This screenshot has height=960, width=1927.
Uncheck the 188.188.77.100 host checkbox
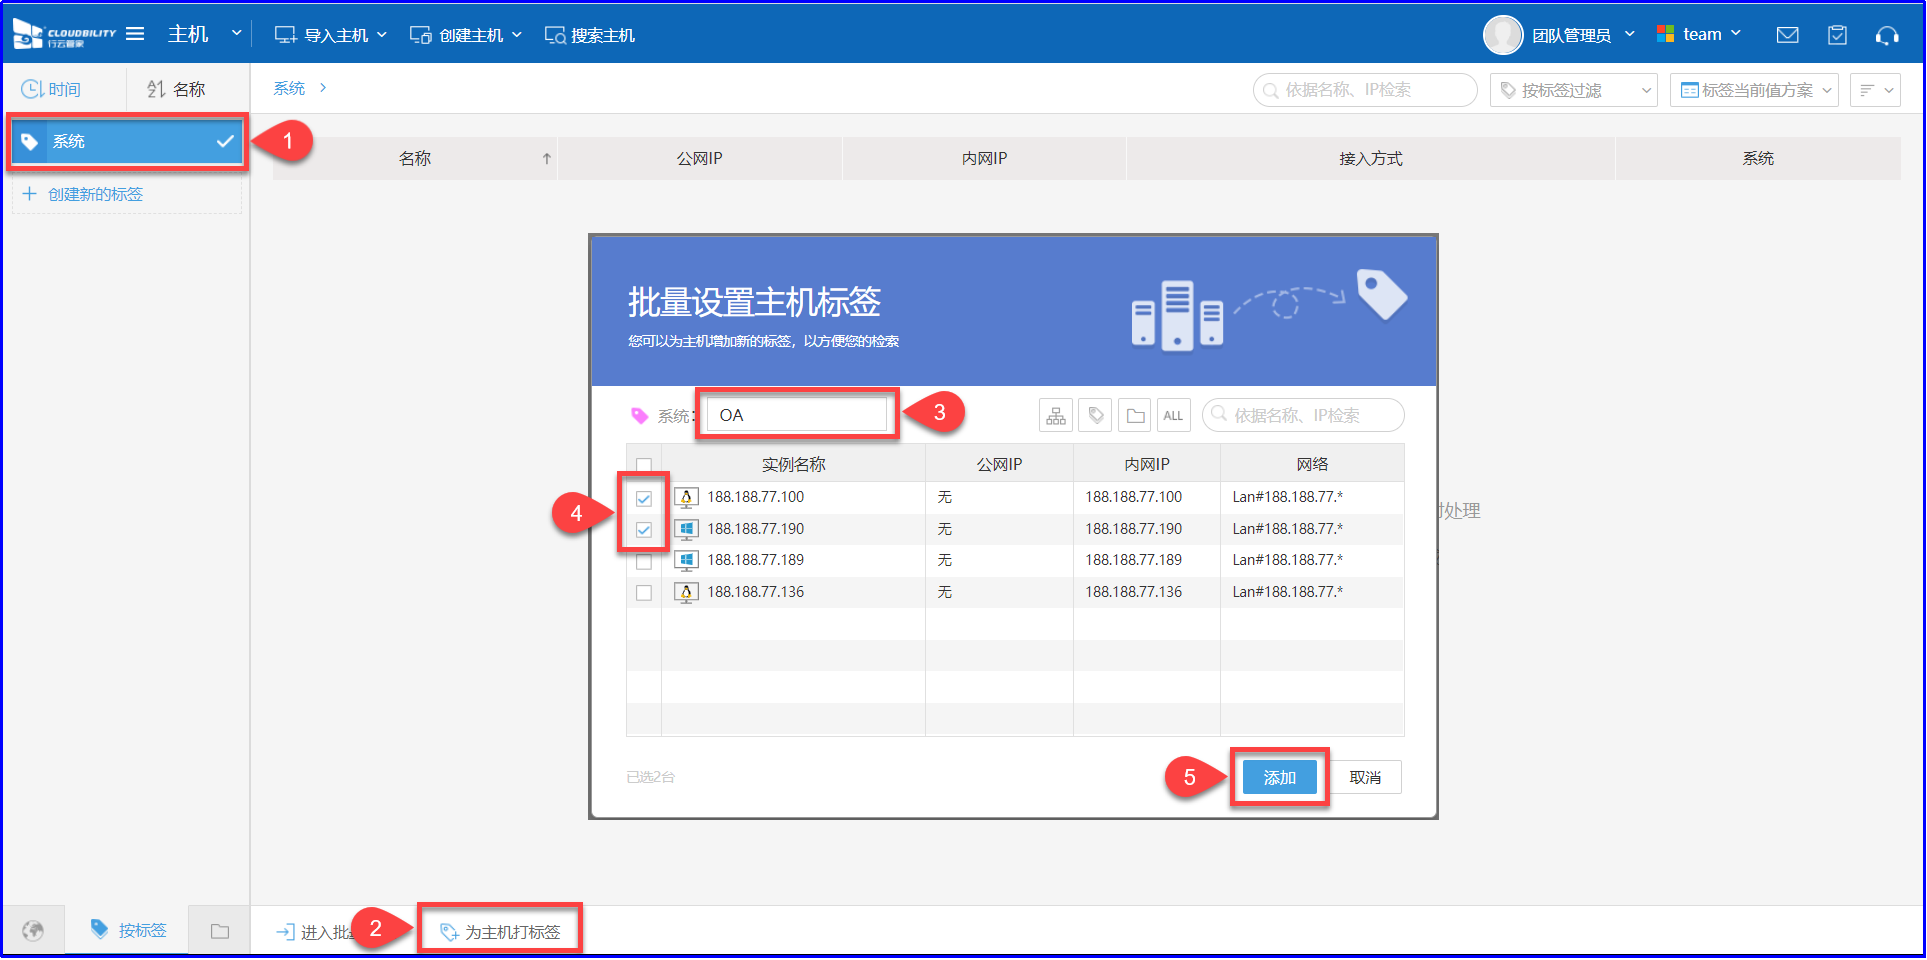[644, 498]
